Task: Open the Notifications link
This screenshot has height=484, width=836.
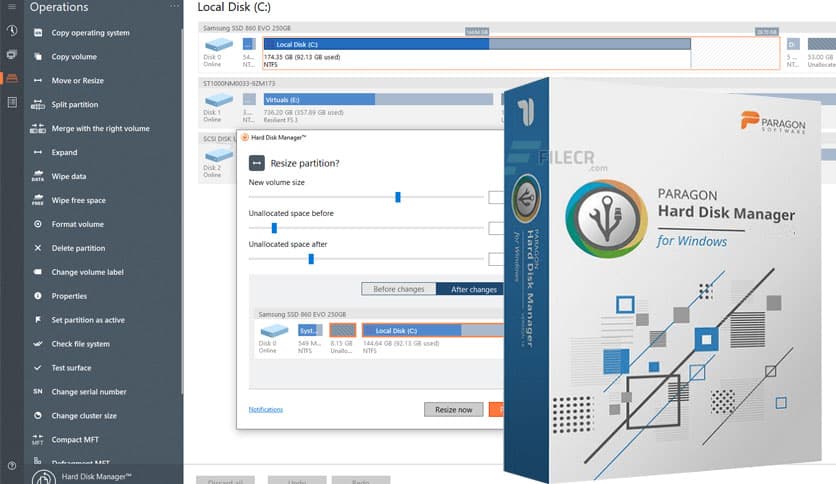Action: 266,409
